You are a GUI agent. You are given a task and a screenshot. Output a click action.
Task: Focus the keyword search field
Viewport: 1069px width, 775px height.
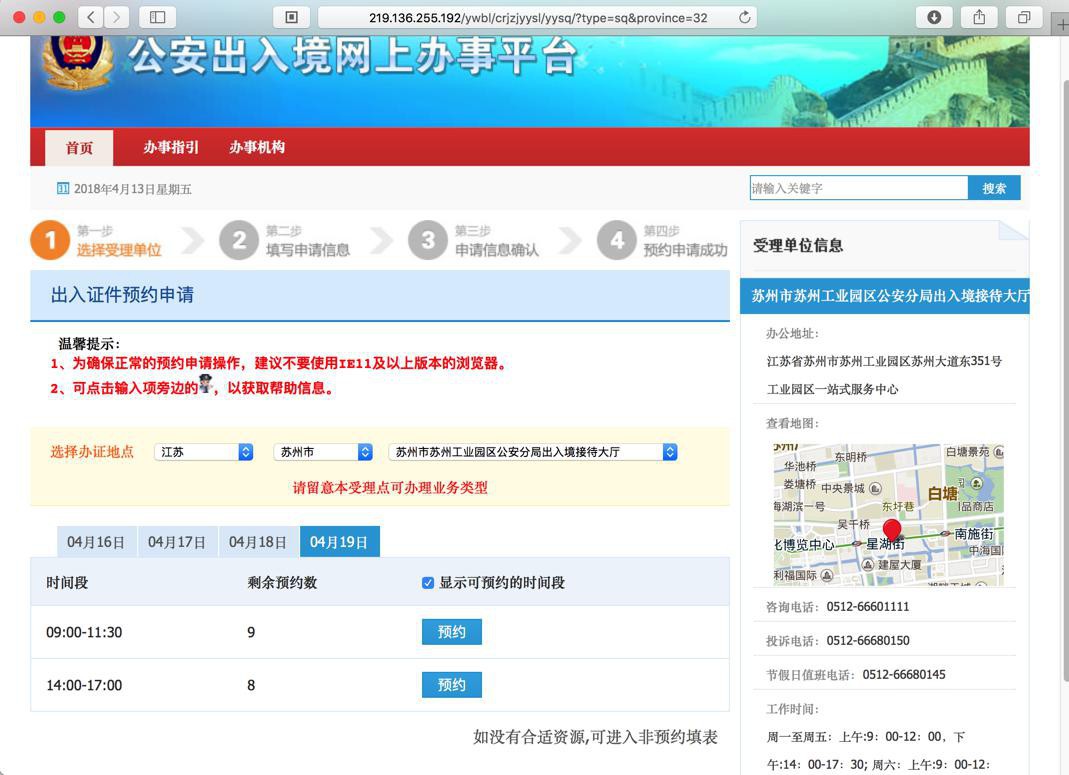(859, 188)
